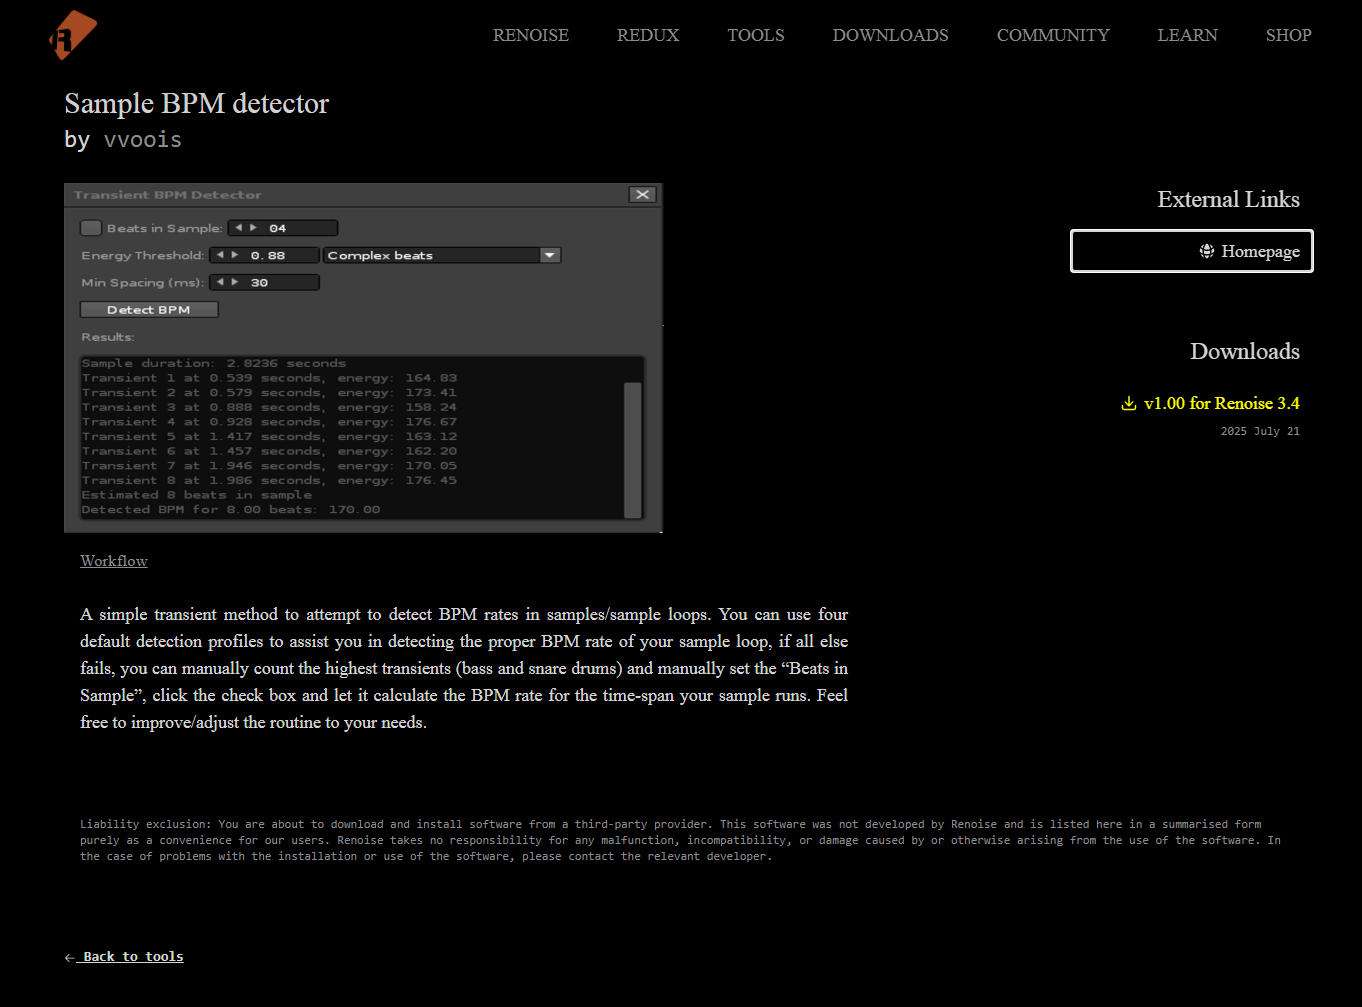
Task: Download v1.00 for Renoise 3.4
Action: [1211, 403]
